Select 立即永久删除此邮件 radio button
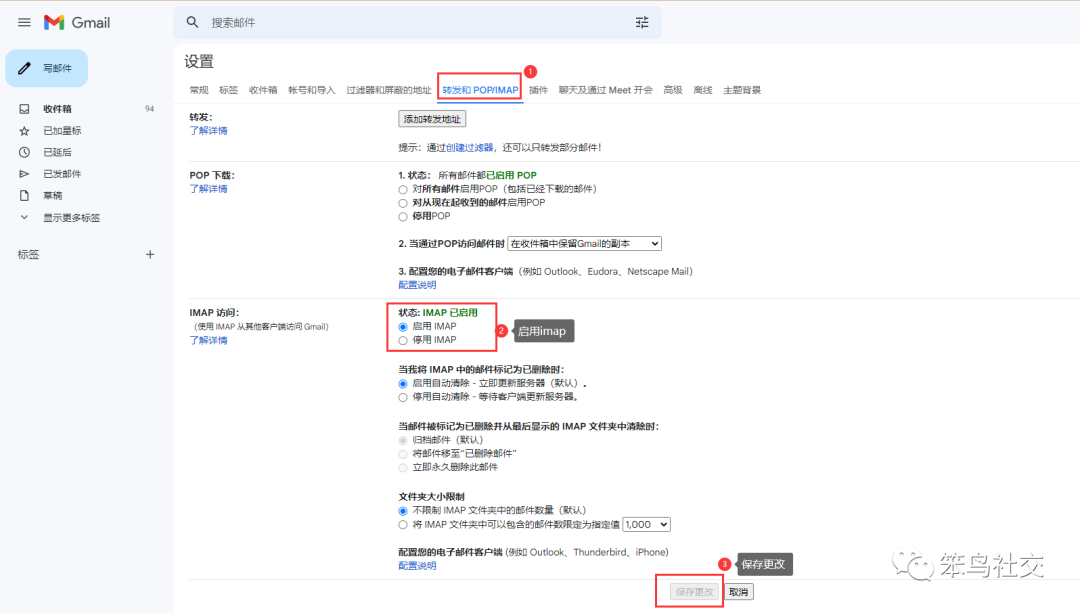Screen dimensions: 1080x613 click(x=403, y=468)
